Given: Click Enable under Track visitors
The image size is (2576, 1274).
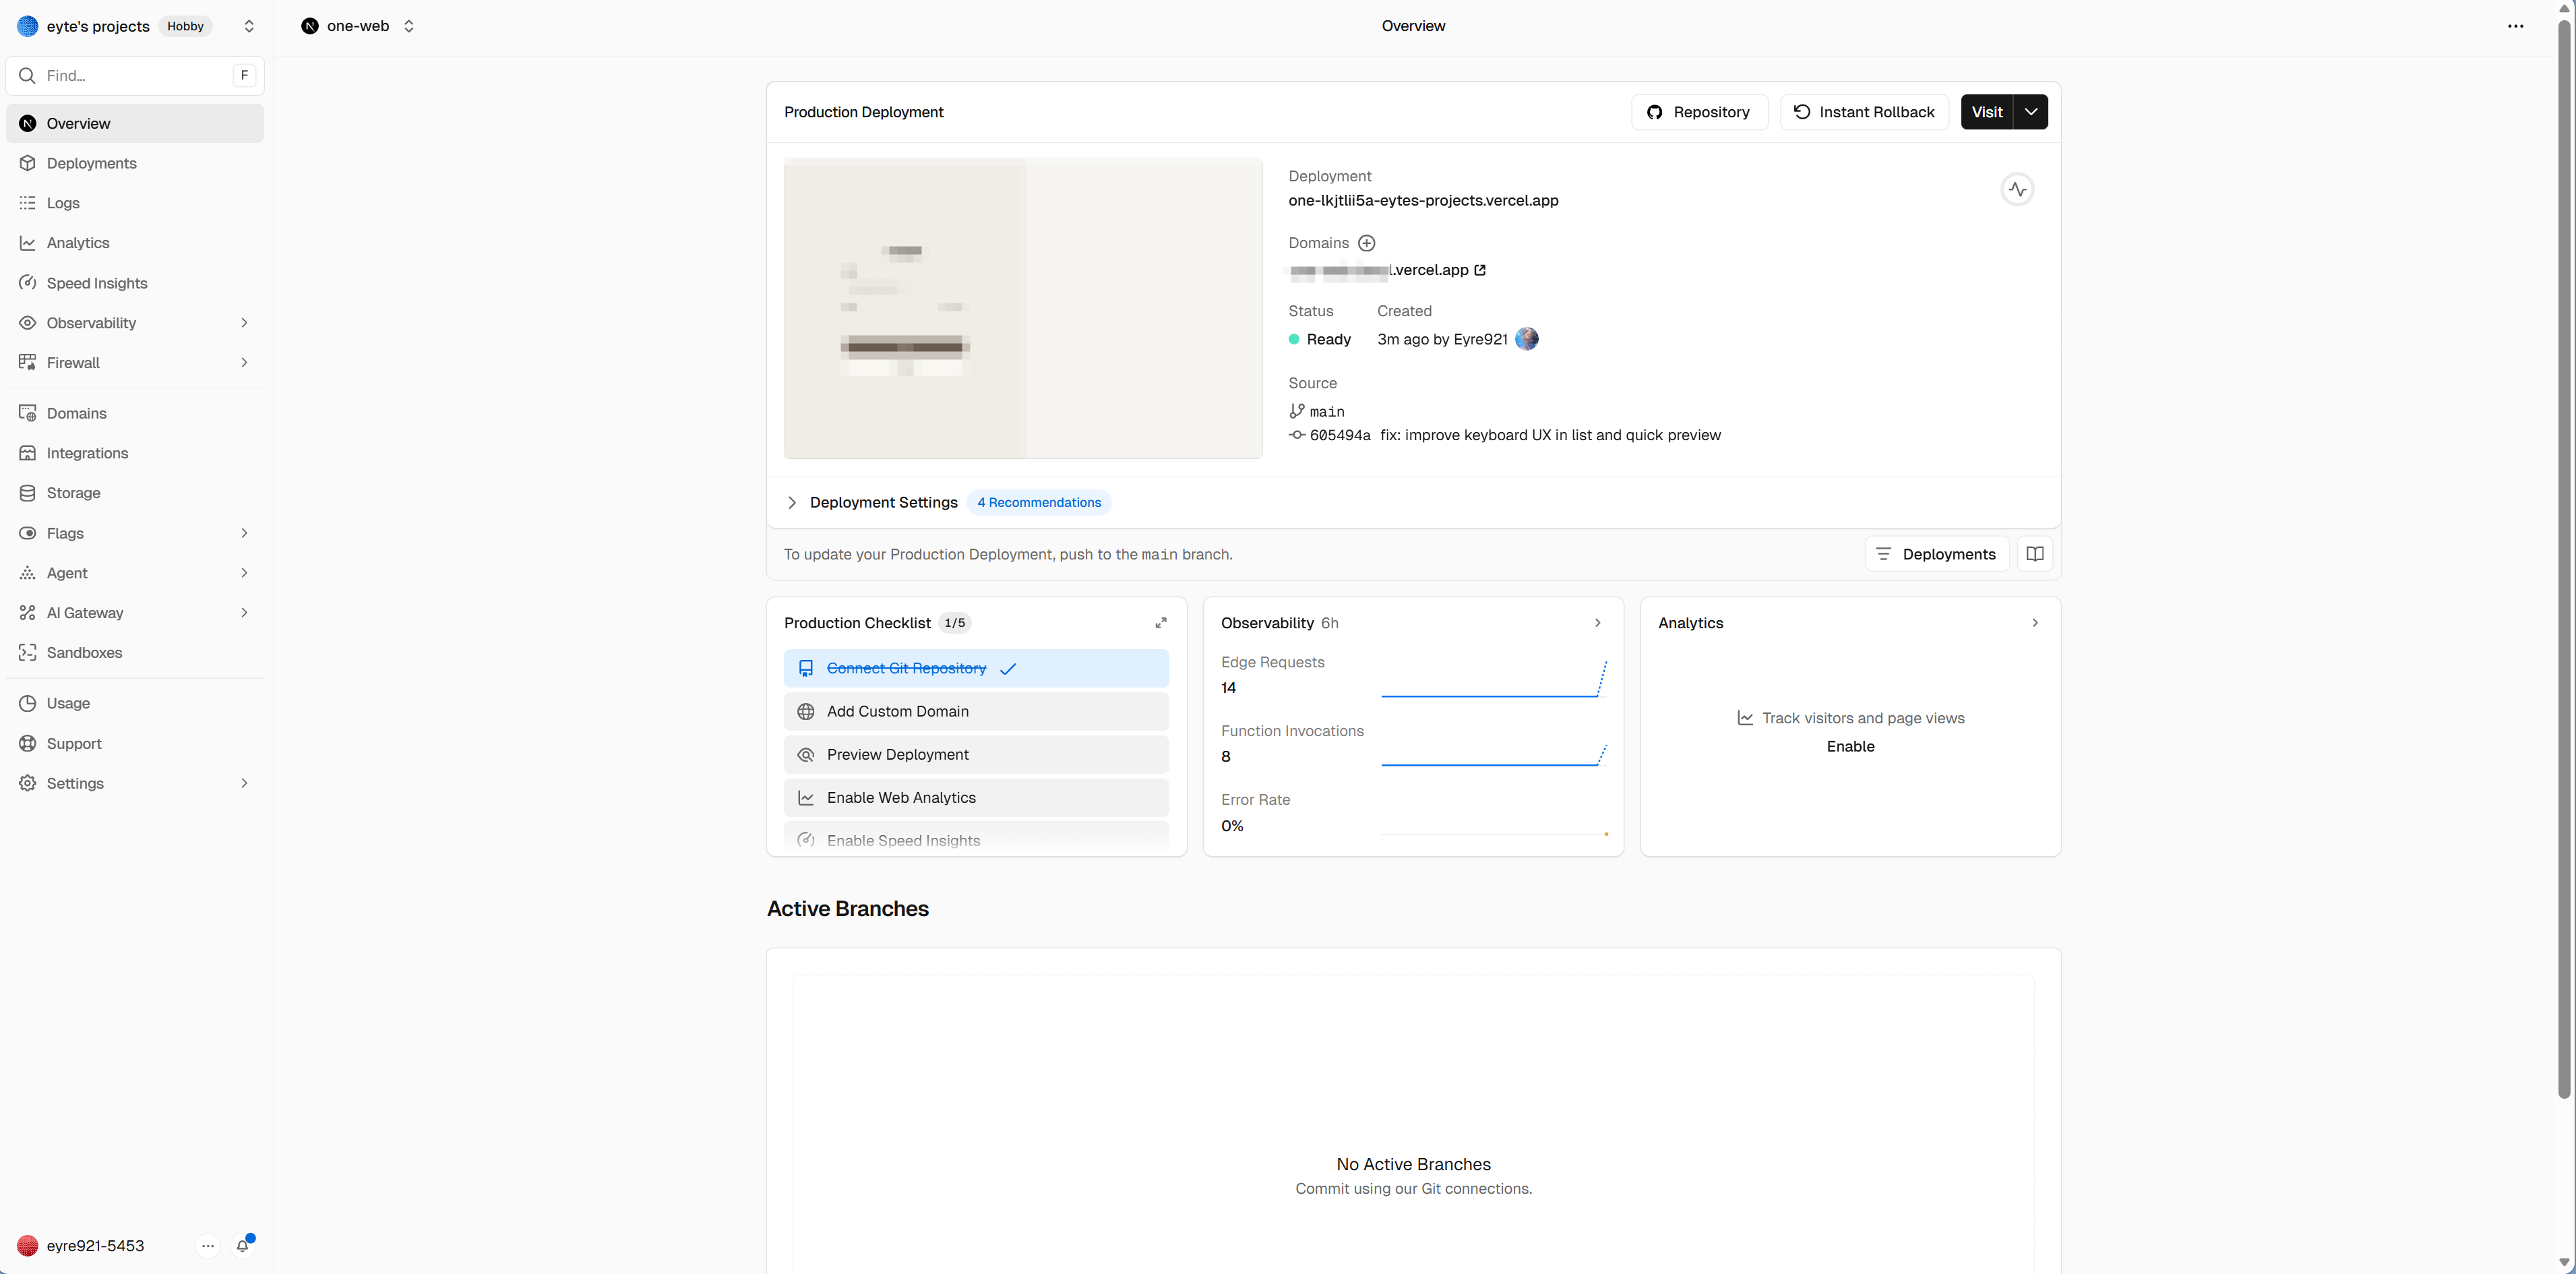Looking at the screenshot, I should click(x=1850, y=746).
